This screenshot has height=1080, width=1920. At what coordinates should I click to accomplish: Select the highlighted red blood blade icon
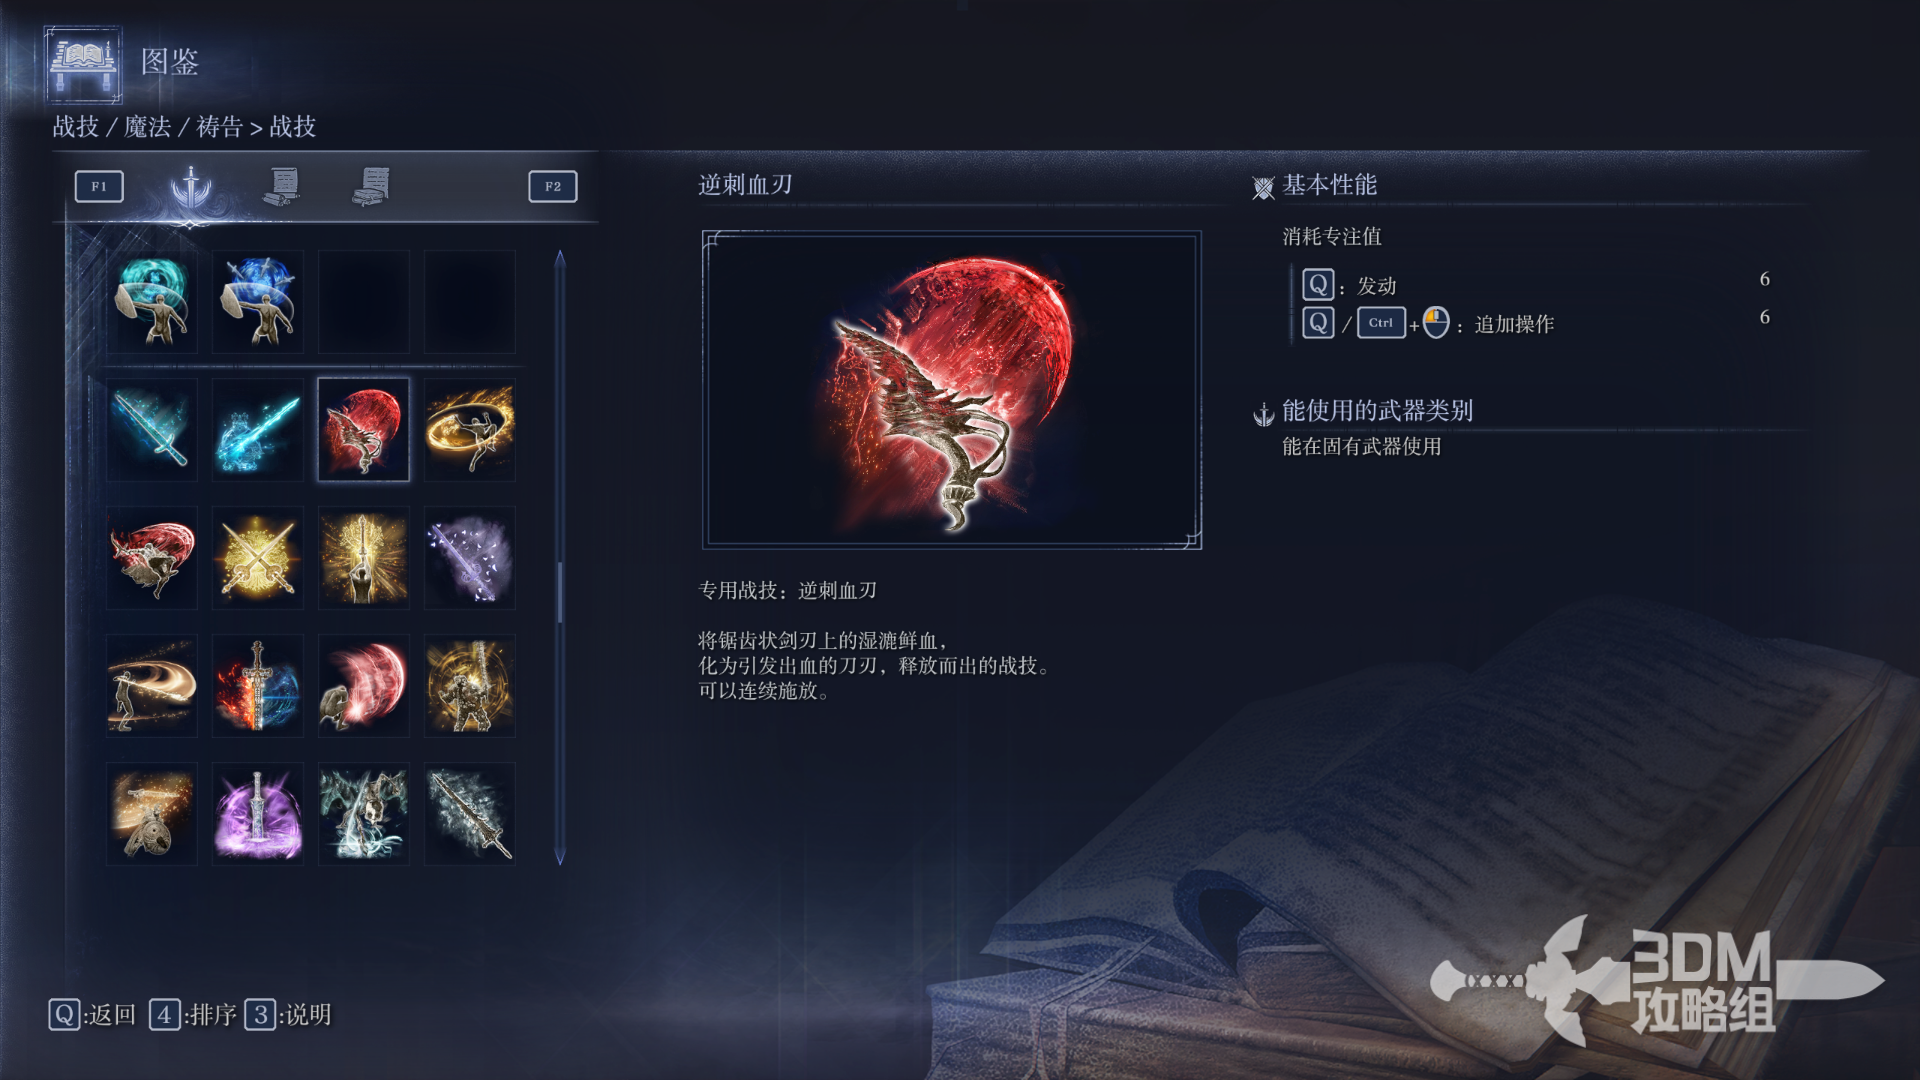(x=364, y=429)
